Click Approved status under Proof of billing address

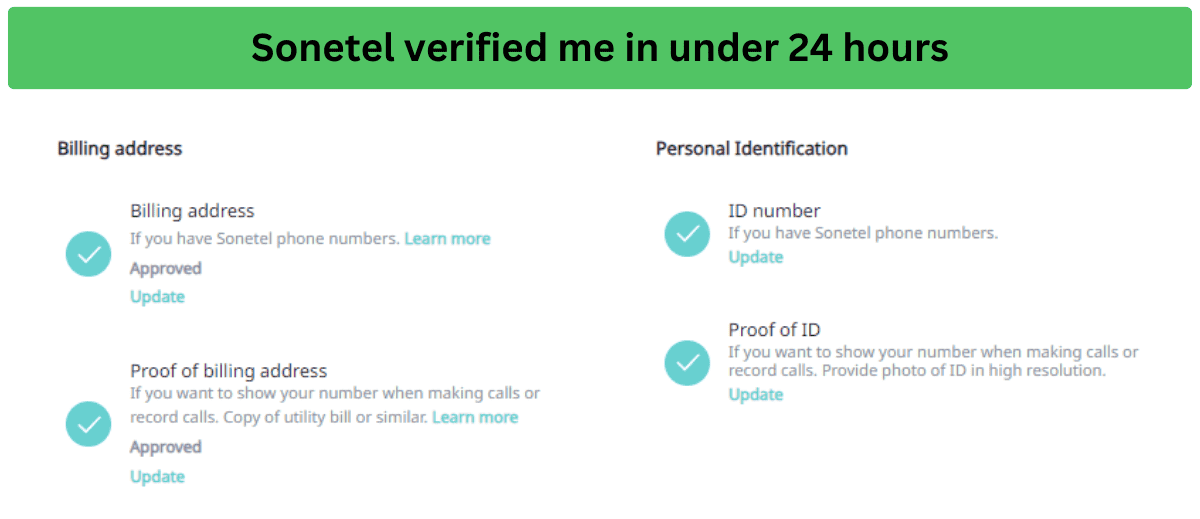click(x=166, y=447)
